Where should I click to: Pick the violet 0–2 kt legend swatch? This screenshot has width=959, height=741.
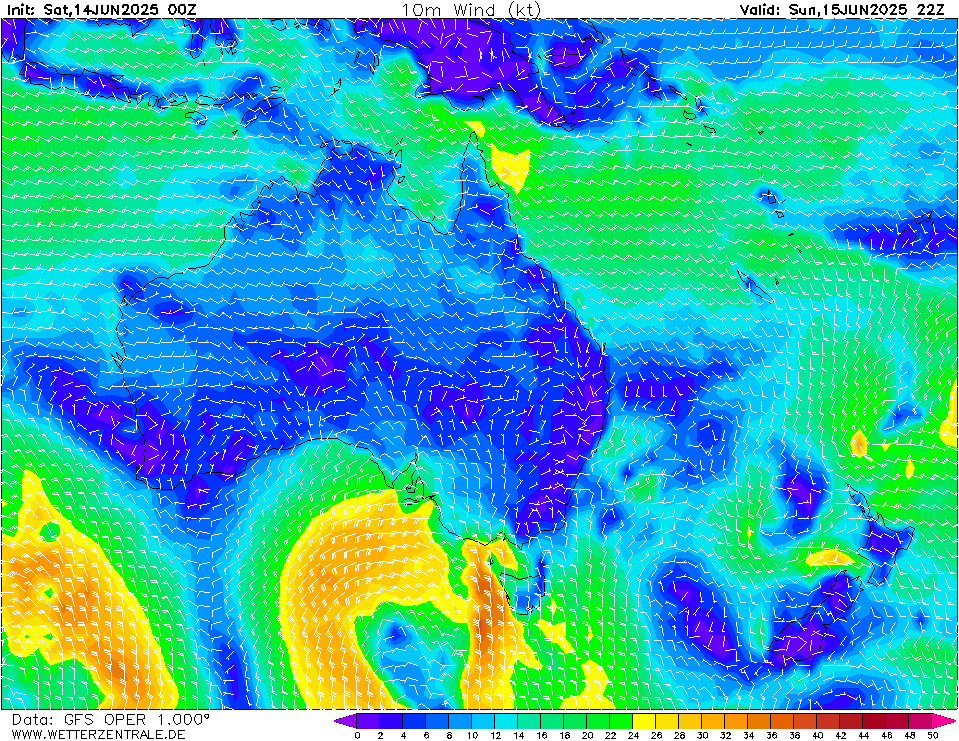tap(368, 721)
